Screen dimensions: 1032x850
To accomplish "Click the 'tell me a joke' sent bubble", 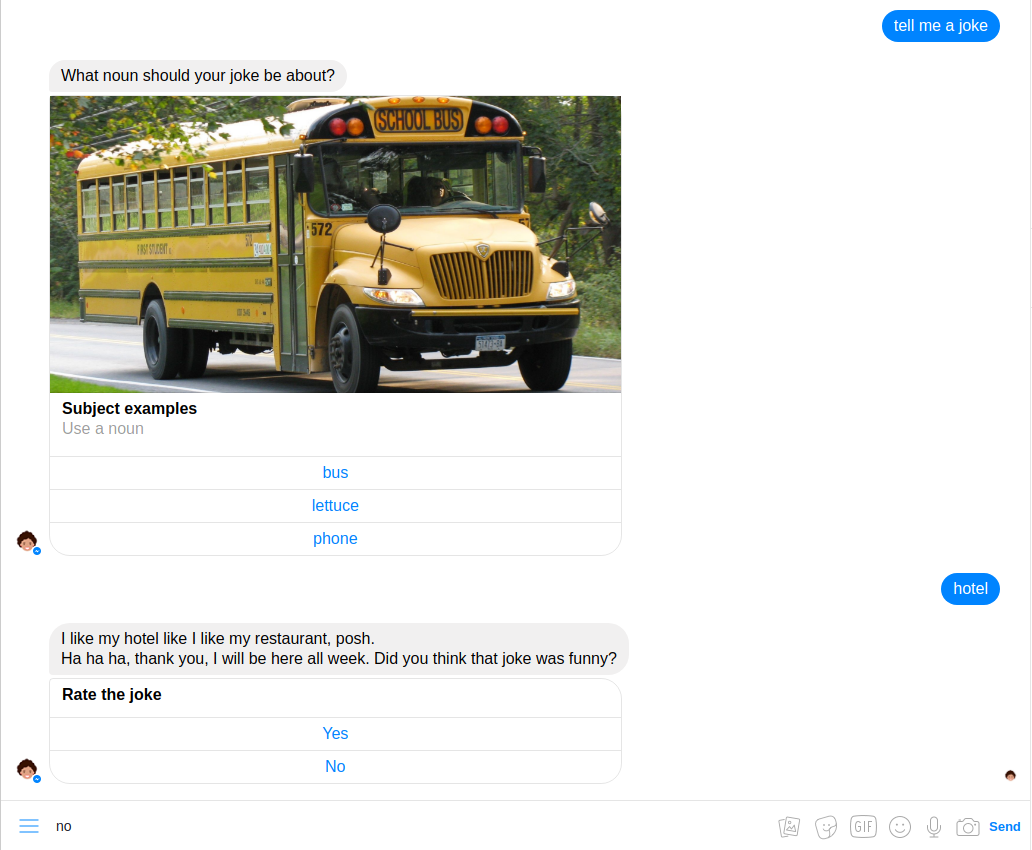I will click(x=941, y=26).
